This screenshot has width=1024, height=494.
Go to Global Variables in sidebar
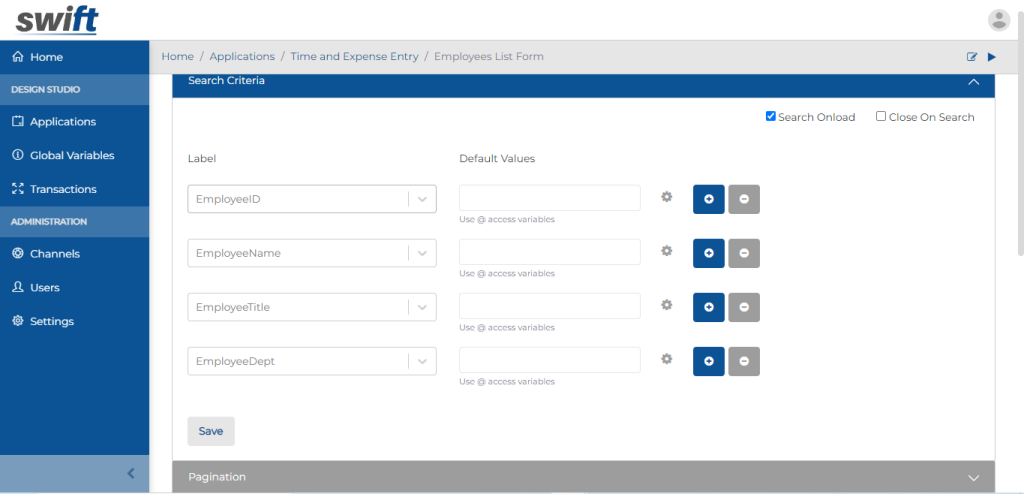pos(72,156)
